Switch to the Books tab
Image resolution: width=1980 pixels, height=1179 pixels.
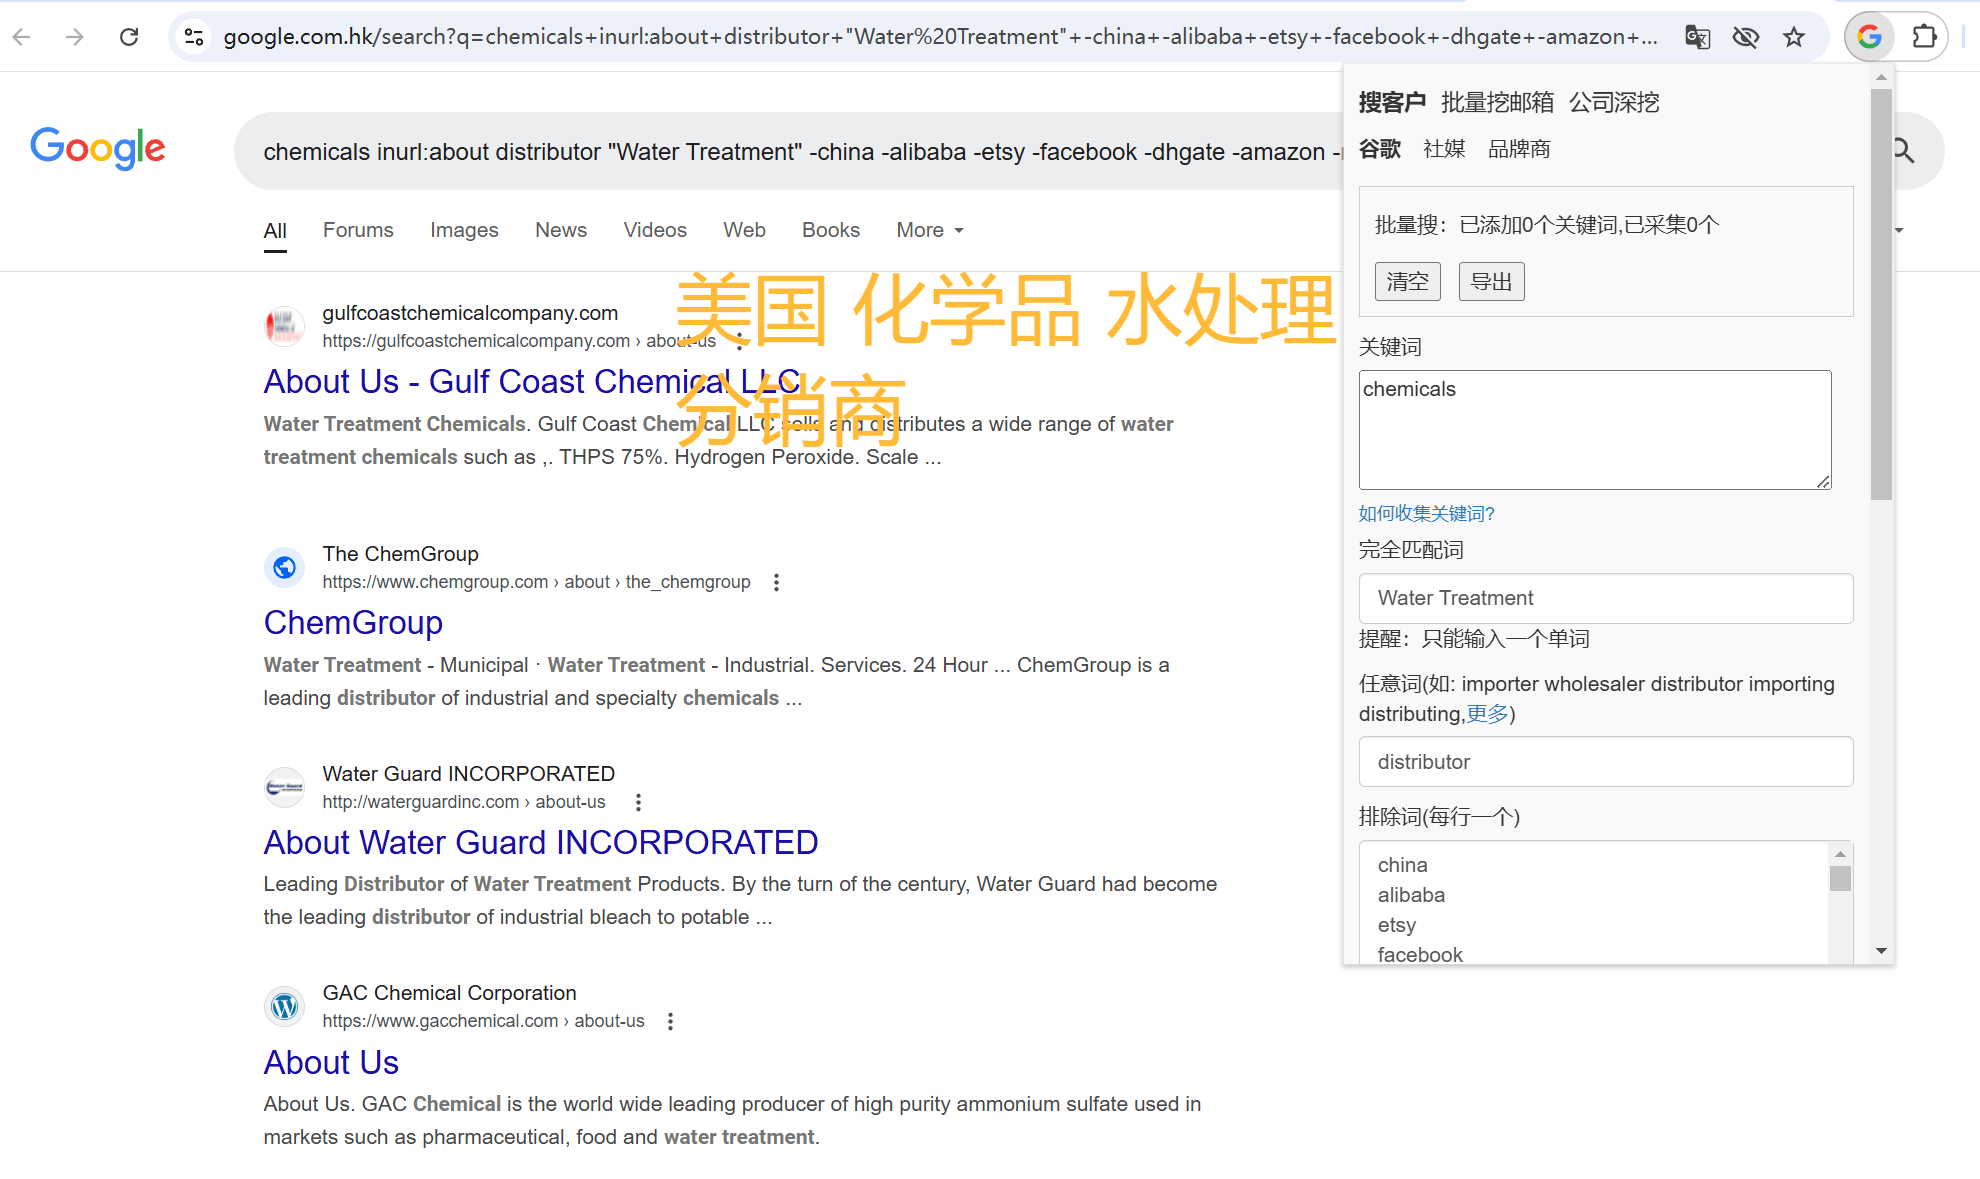click(x=831, y=230)
